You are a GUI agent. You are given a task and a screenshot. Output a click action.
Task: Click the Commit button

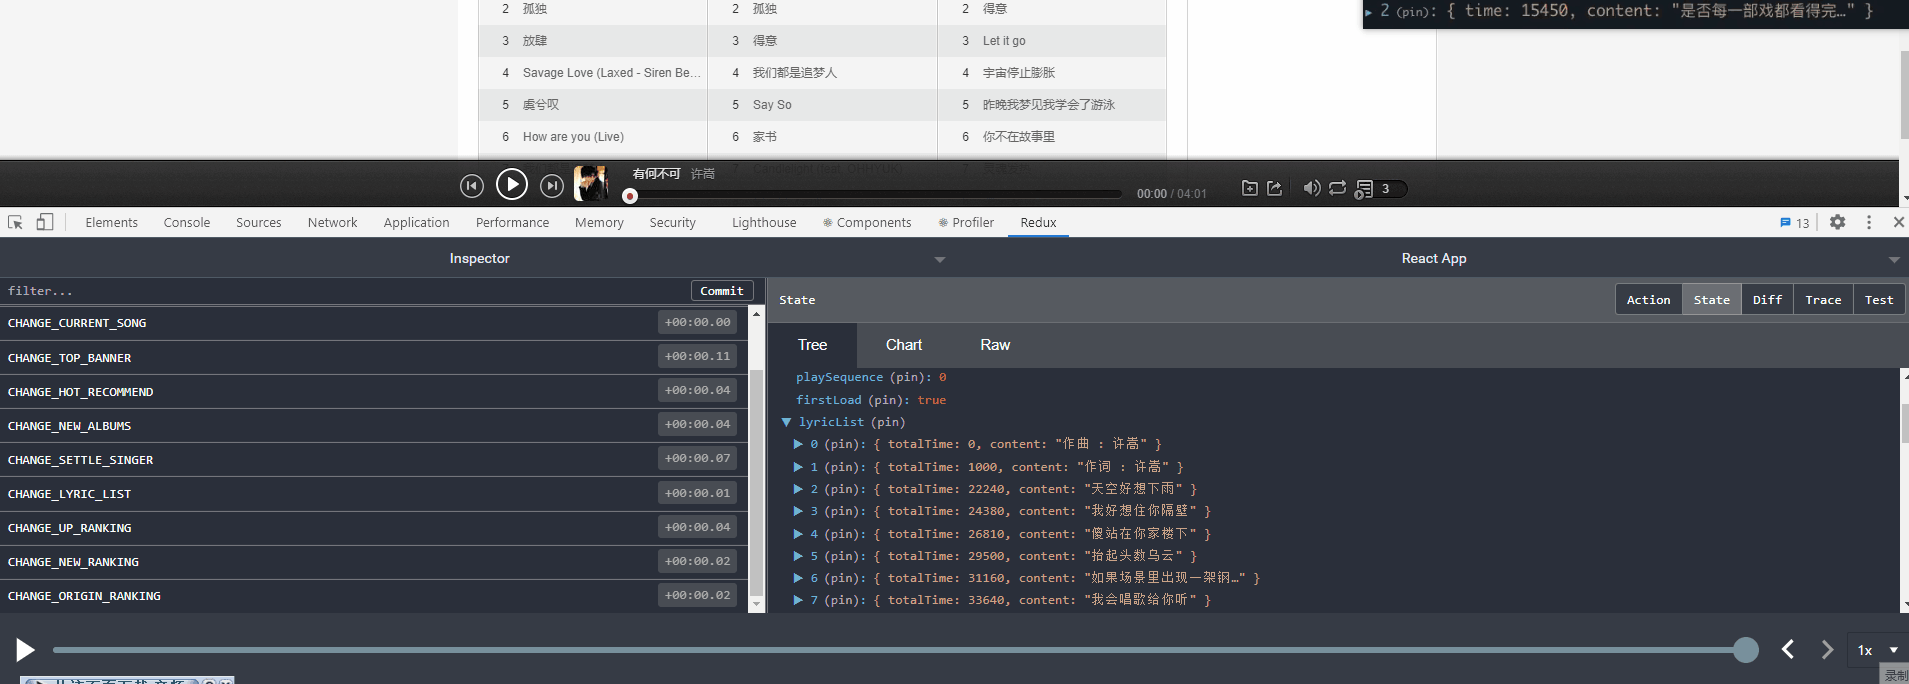coord(722,291)
